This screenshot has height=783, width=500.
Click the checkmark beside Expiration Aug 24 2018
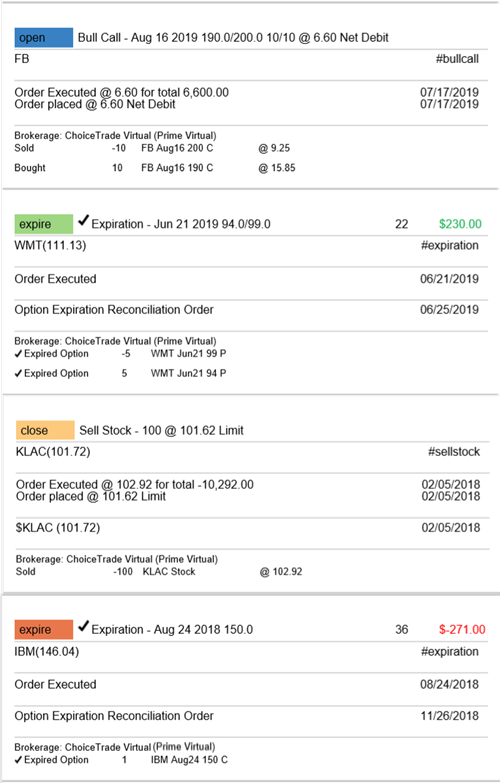pyautogui.click(x=83, y=625)
